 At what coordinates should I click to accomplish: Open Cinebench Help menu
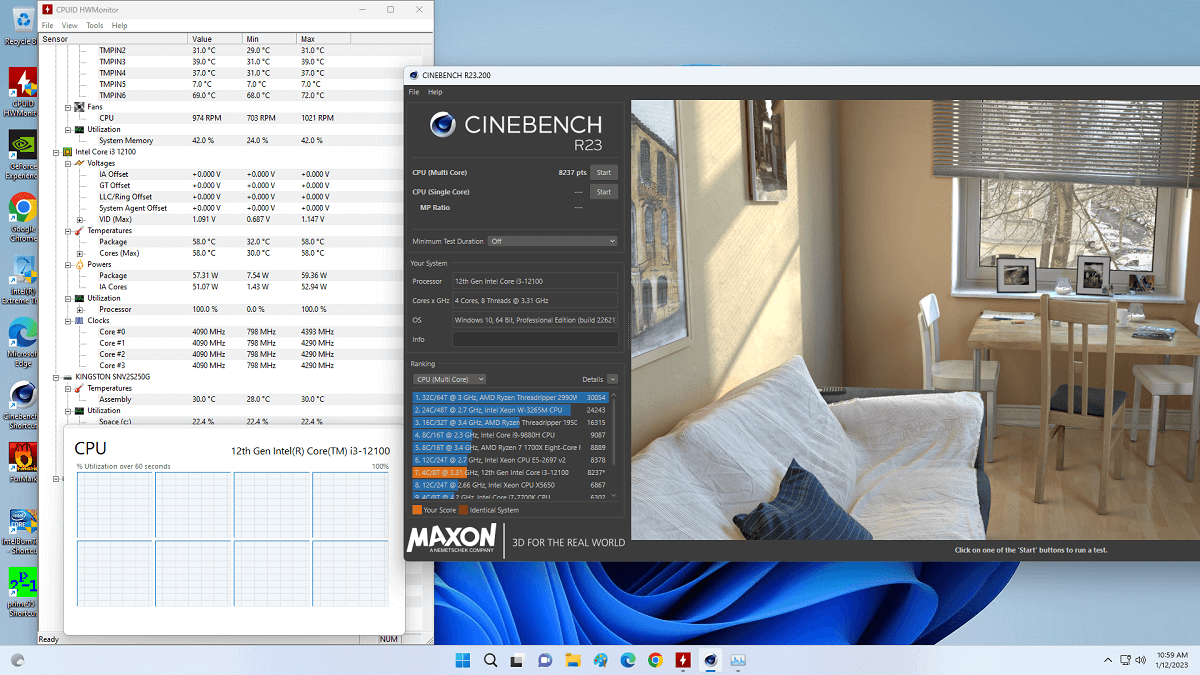[435, 92]
